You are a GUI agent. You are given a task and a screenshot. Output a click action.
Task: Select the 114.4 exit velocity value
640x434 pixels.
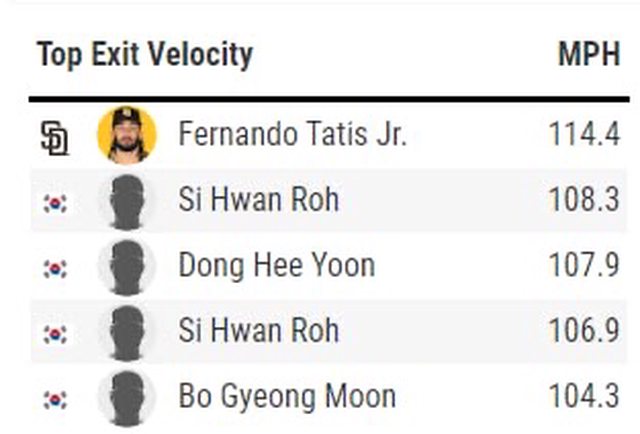pyautogui.click(x=584, y=135)
